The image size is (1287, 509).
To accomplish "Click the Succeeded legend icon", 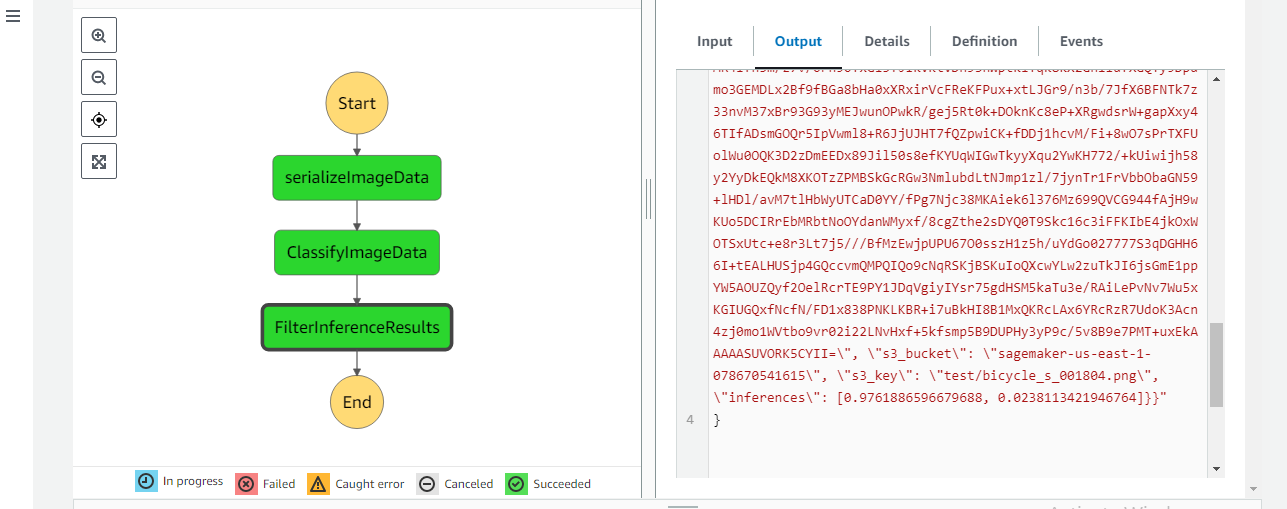I will coord(516,484).
